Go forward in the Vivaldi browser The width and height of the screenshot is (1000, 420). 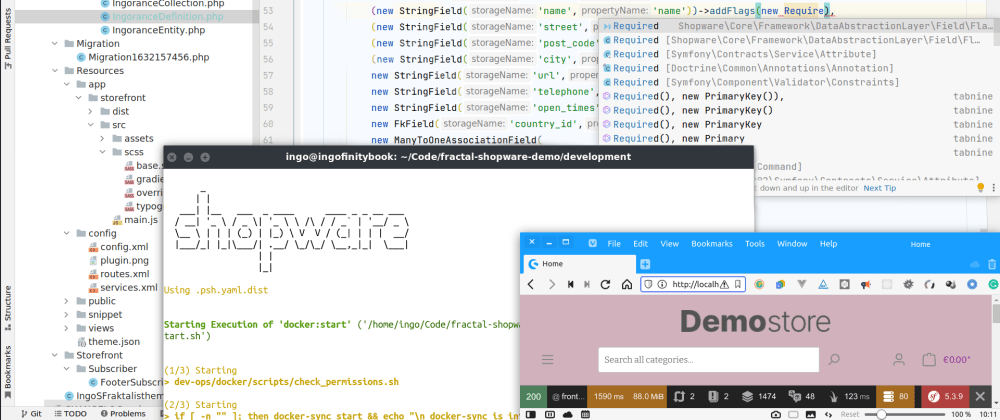point(552,284)
